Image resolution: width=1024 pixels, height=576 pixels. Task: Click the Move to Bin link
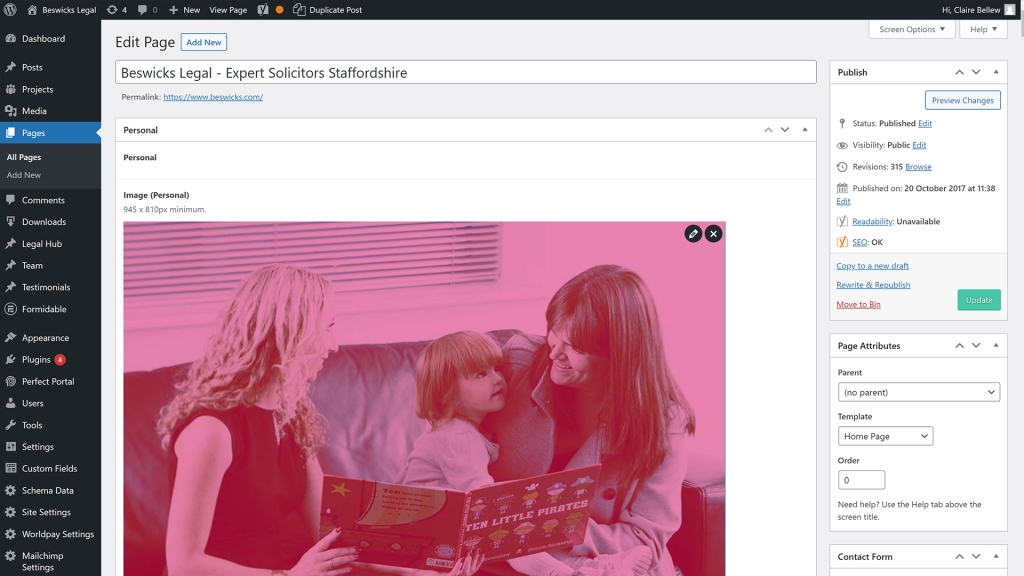(x=858, y=304)
